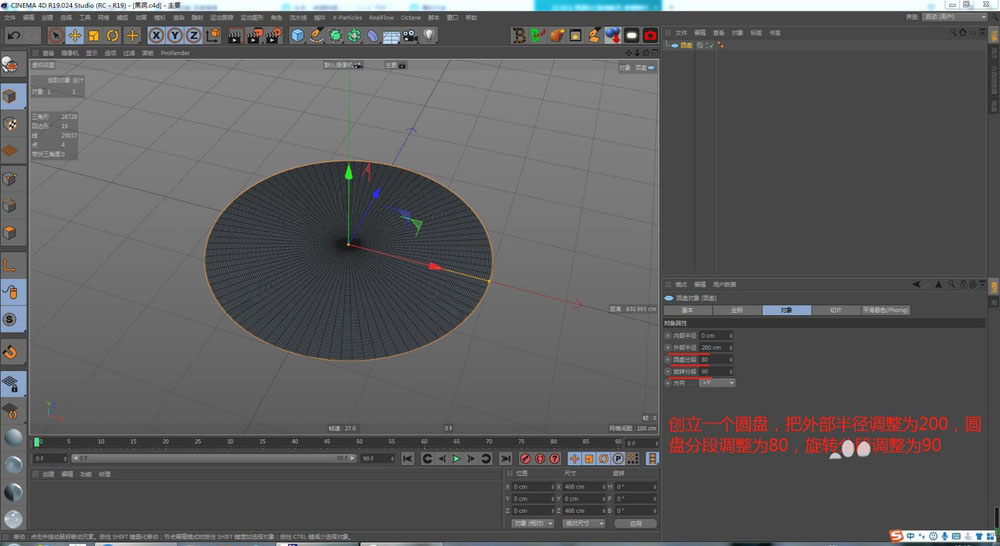Switch to the 坐标 tab
The image size is (1000, 546).
pyautogui.click(x=737, y=310)
